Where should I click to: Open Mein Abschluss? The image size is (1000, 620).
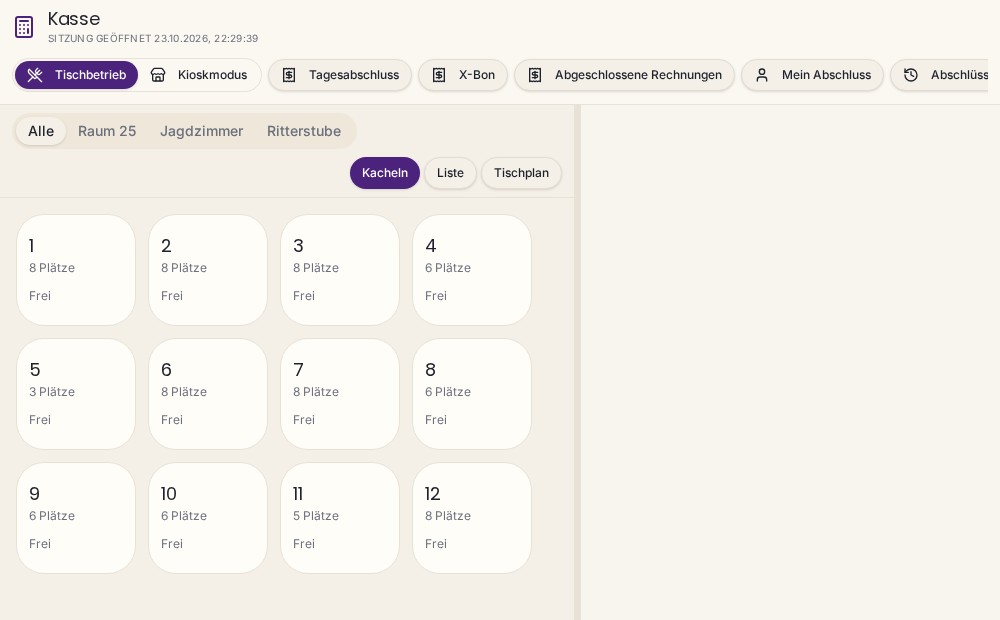pyautogui.click(x=812, y=75)
